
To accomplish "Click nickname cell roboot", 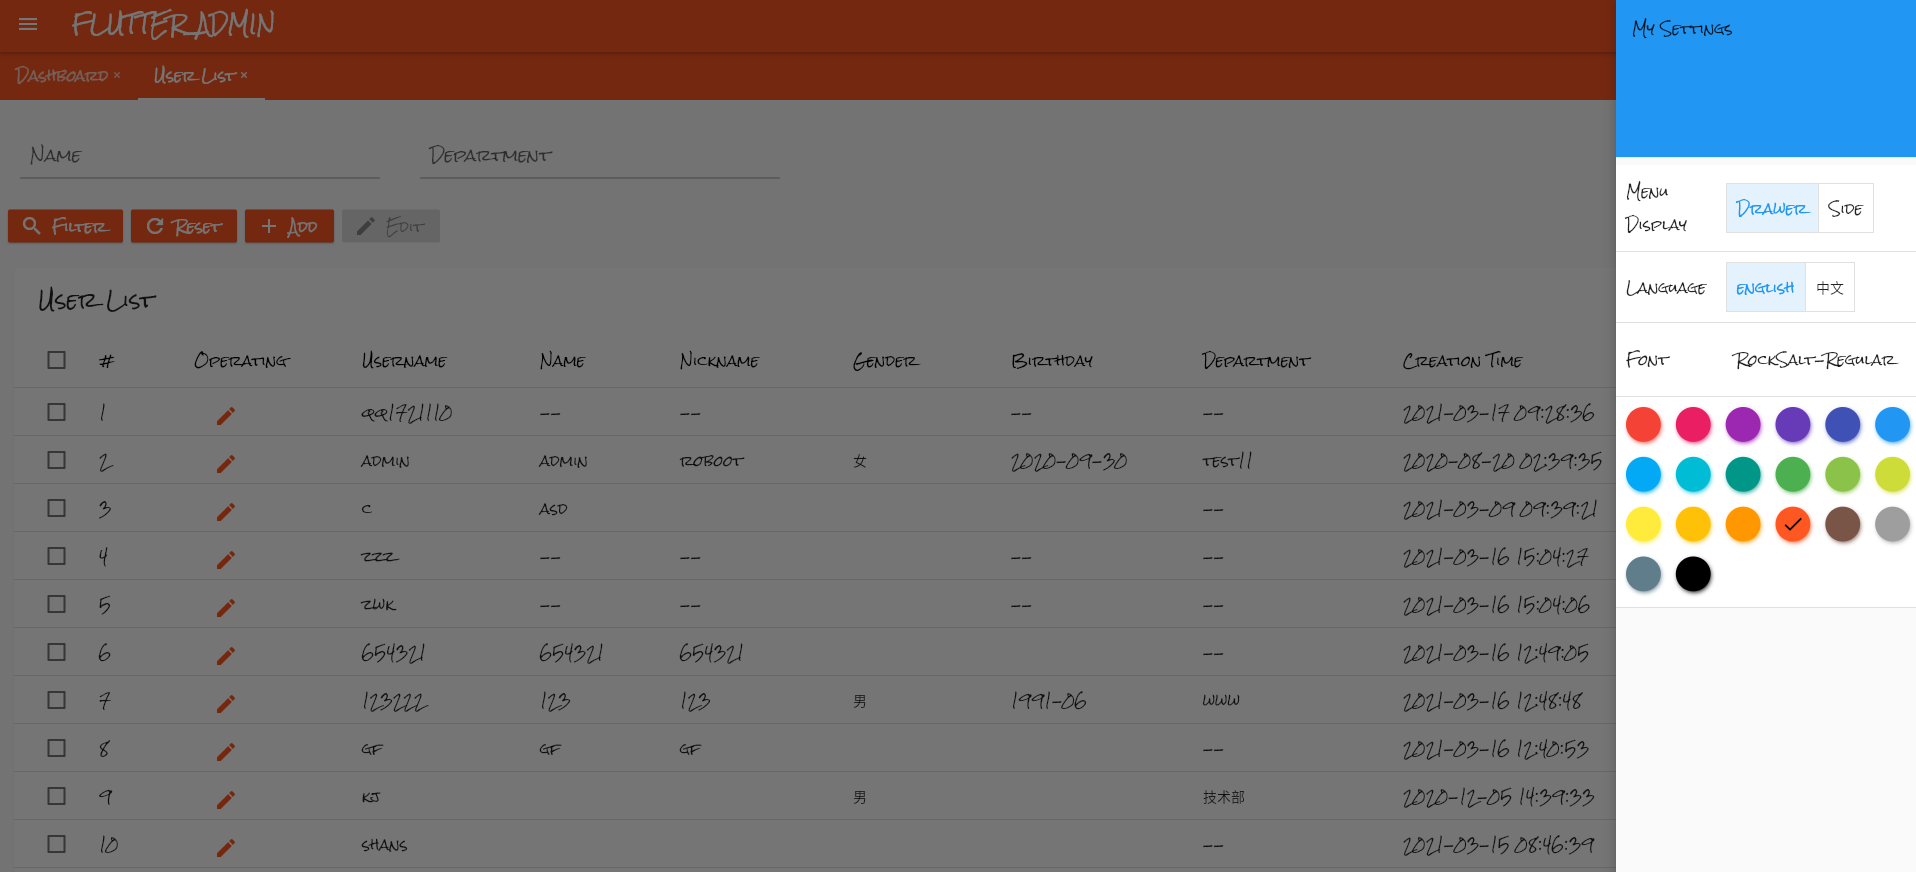I will pyautogui.click(x=712, y=461).
